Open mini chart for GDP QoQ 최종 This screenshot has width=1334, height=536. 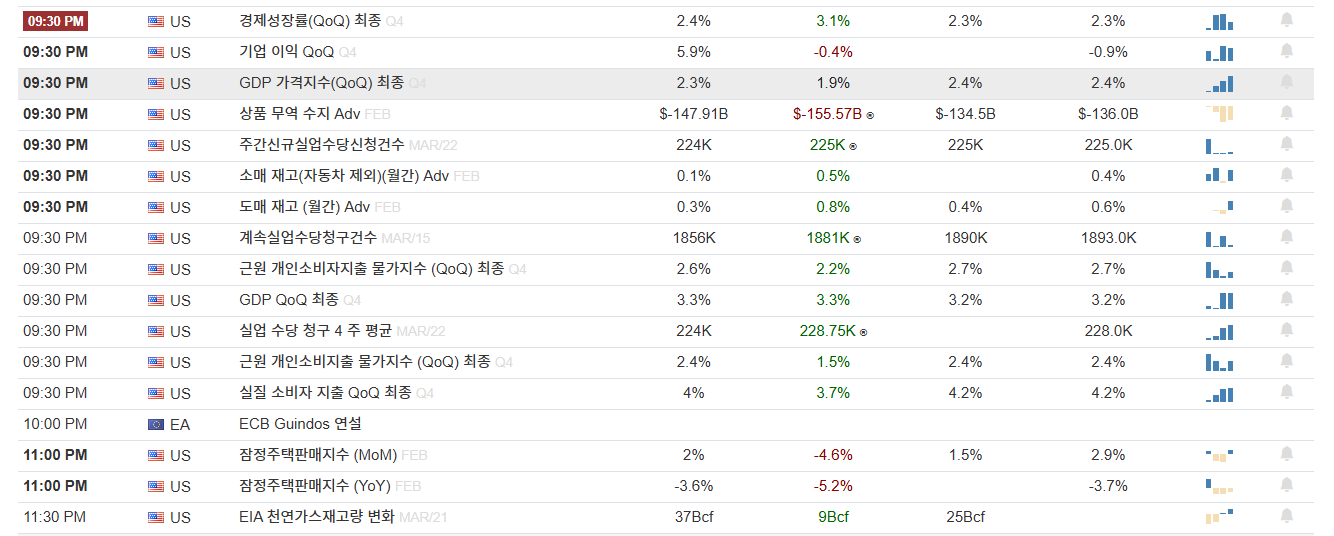click(1220, 300)
